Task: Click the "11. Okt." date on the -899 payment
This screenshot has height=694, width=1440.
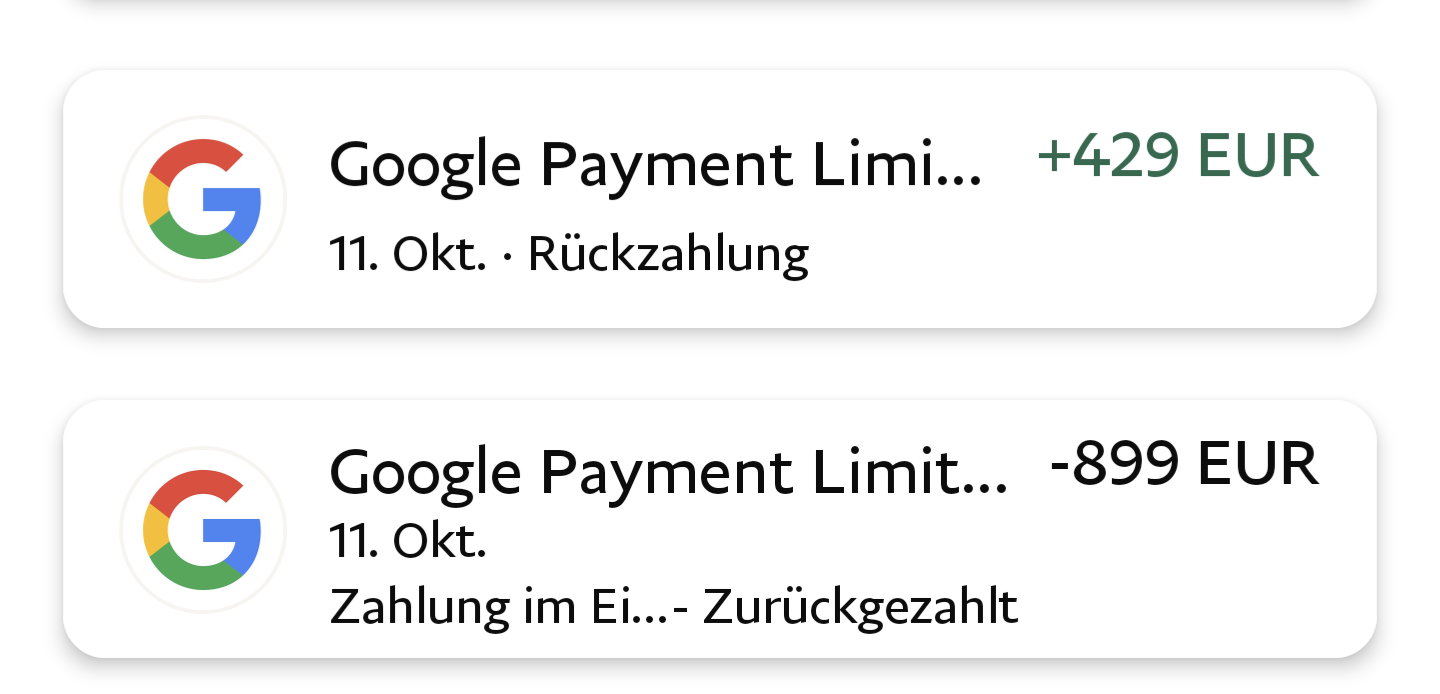Action: [x=407, y=541]
